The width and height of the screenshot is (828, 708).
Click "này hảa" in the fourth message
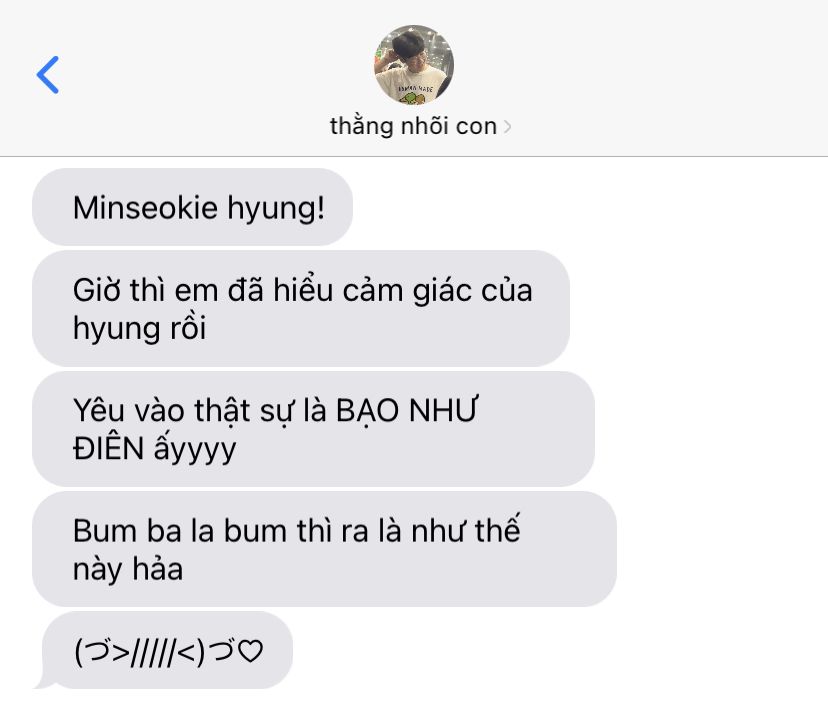pyautogui.click(x=128, y=569)
